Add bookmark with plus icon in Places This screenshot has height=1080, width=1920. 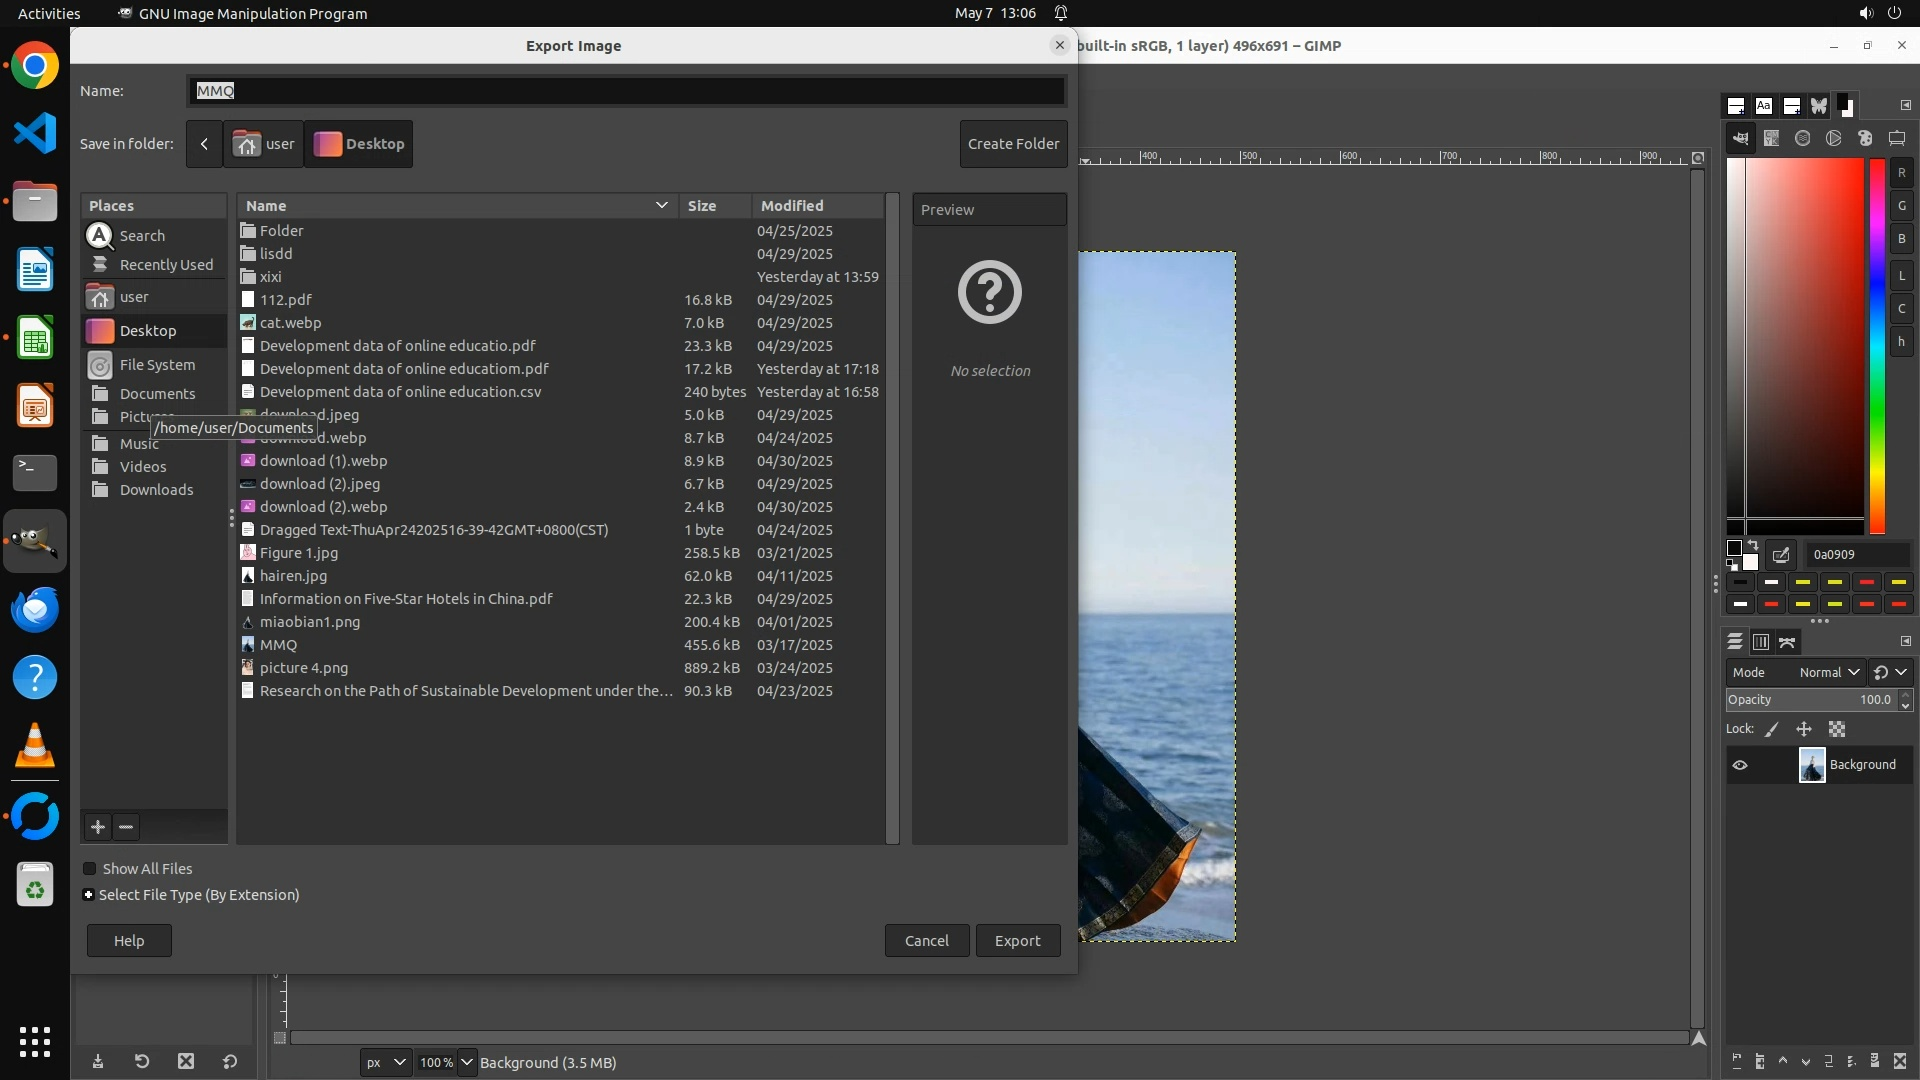click(x=97, y=827)
